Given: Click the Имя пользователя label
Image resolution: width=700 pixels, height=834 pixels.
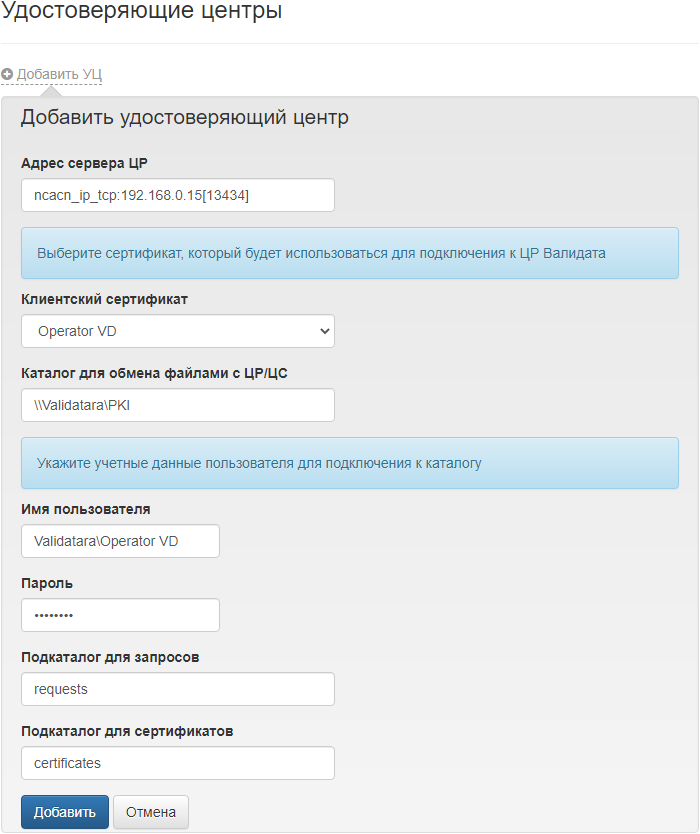Looking at the screenshot, I should (x=86, y=509).
